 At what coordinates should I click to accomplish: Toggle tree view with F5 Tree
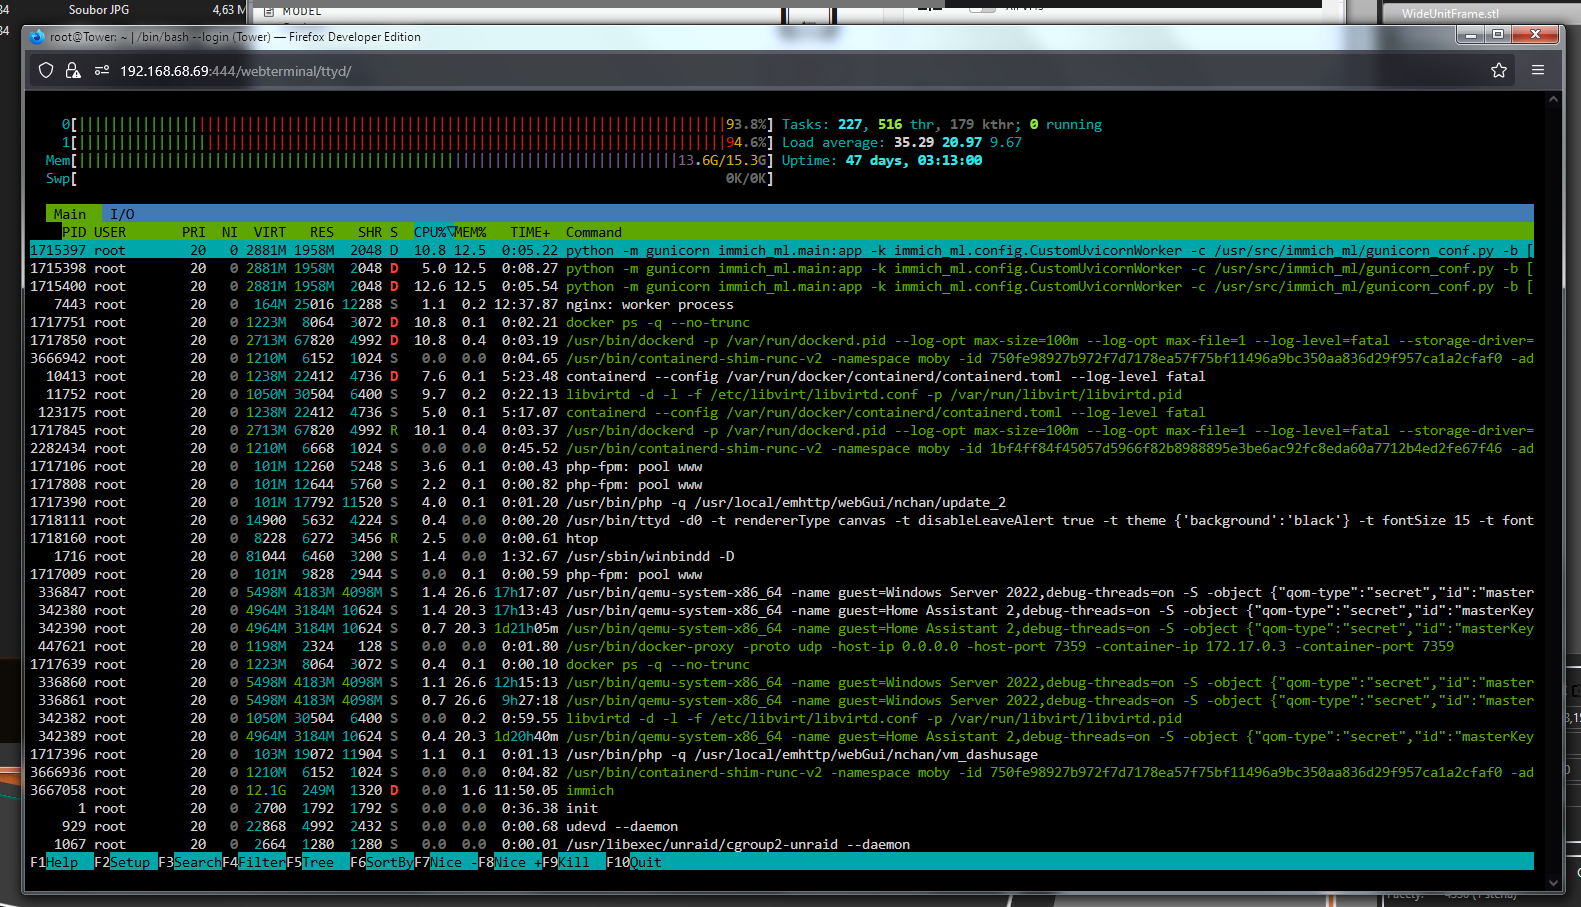(x=318, y=862)
